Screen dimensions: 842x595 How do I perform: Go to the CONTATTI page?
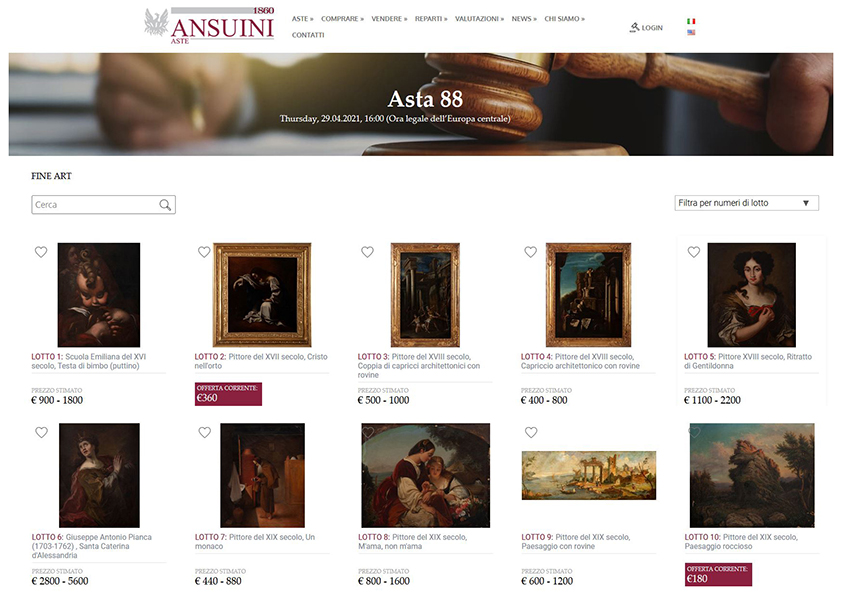point(308,35)
